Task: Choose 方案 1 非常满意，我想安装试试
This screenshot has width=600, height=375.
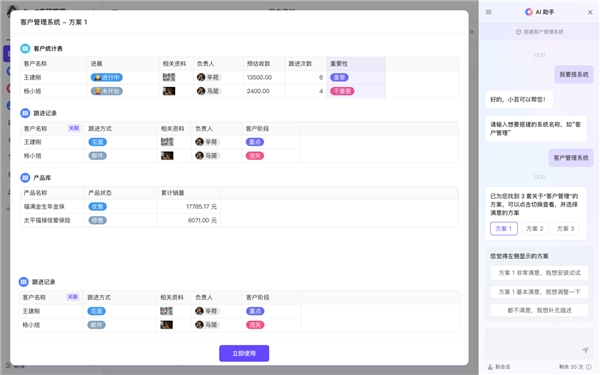Action: (539, 273)
